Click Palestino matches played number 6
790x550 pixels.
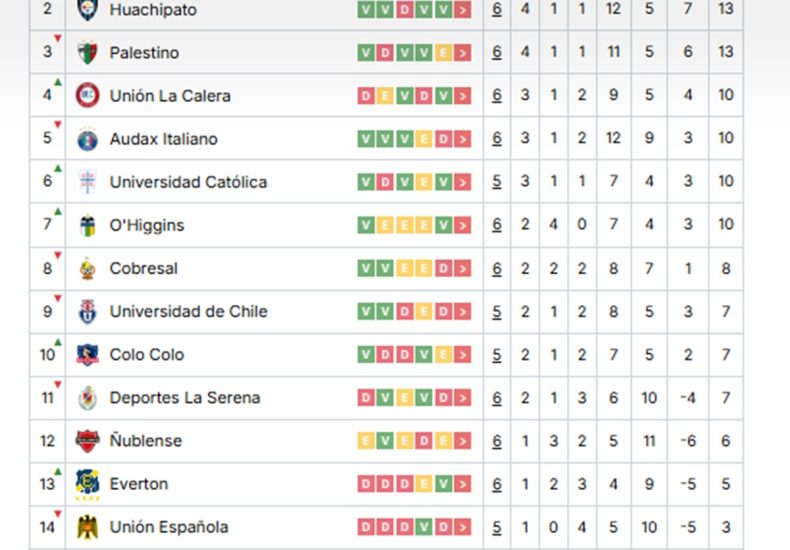(497, 52)
